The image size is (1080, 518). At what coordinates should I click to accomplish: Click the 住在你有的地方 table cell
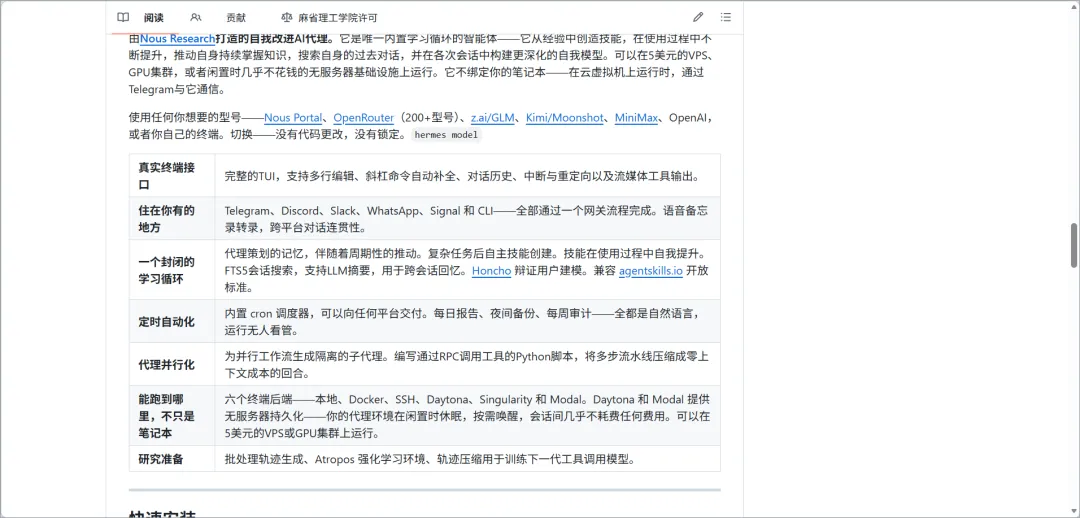pyautogui.click(x=172, y=219)
